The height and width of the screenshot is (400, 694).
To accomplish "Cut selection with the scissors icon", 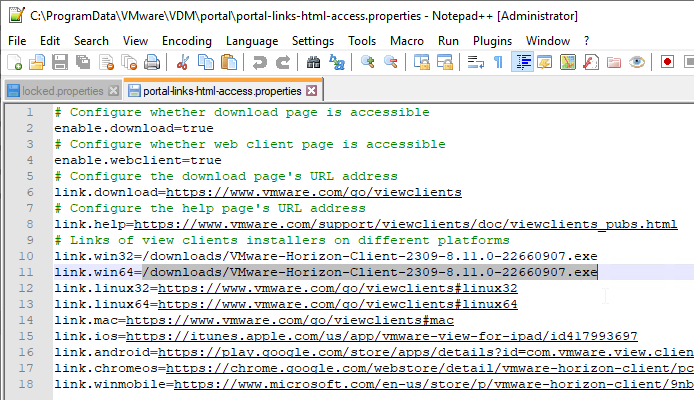I will (182, 62).
